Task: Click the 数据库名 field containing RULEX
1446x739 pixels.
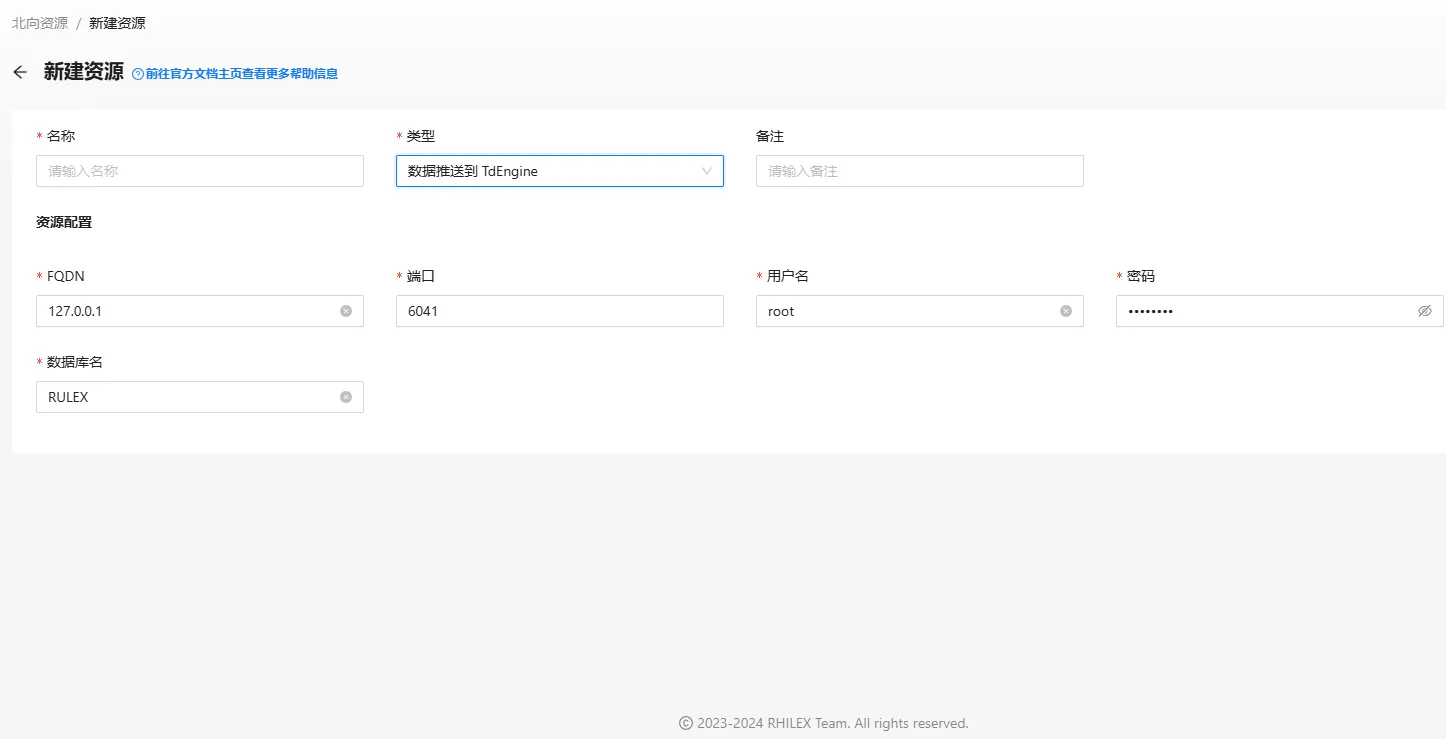Action: pyautogui.click(x=185, y=397)
